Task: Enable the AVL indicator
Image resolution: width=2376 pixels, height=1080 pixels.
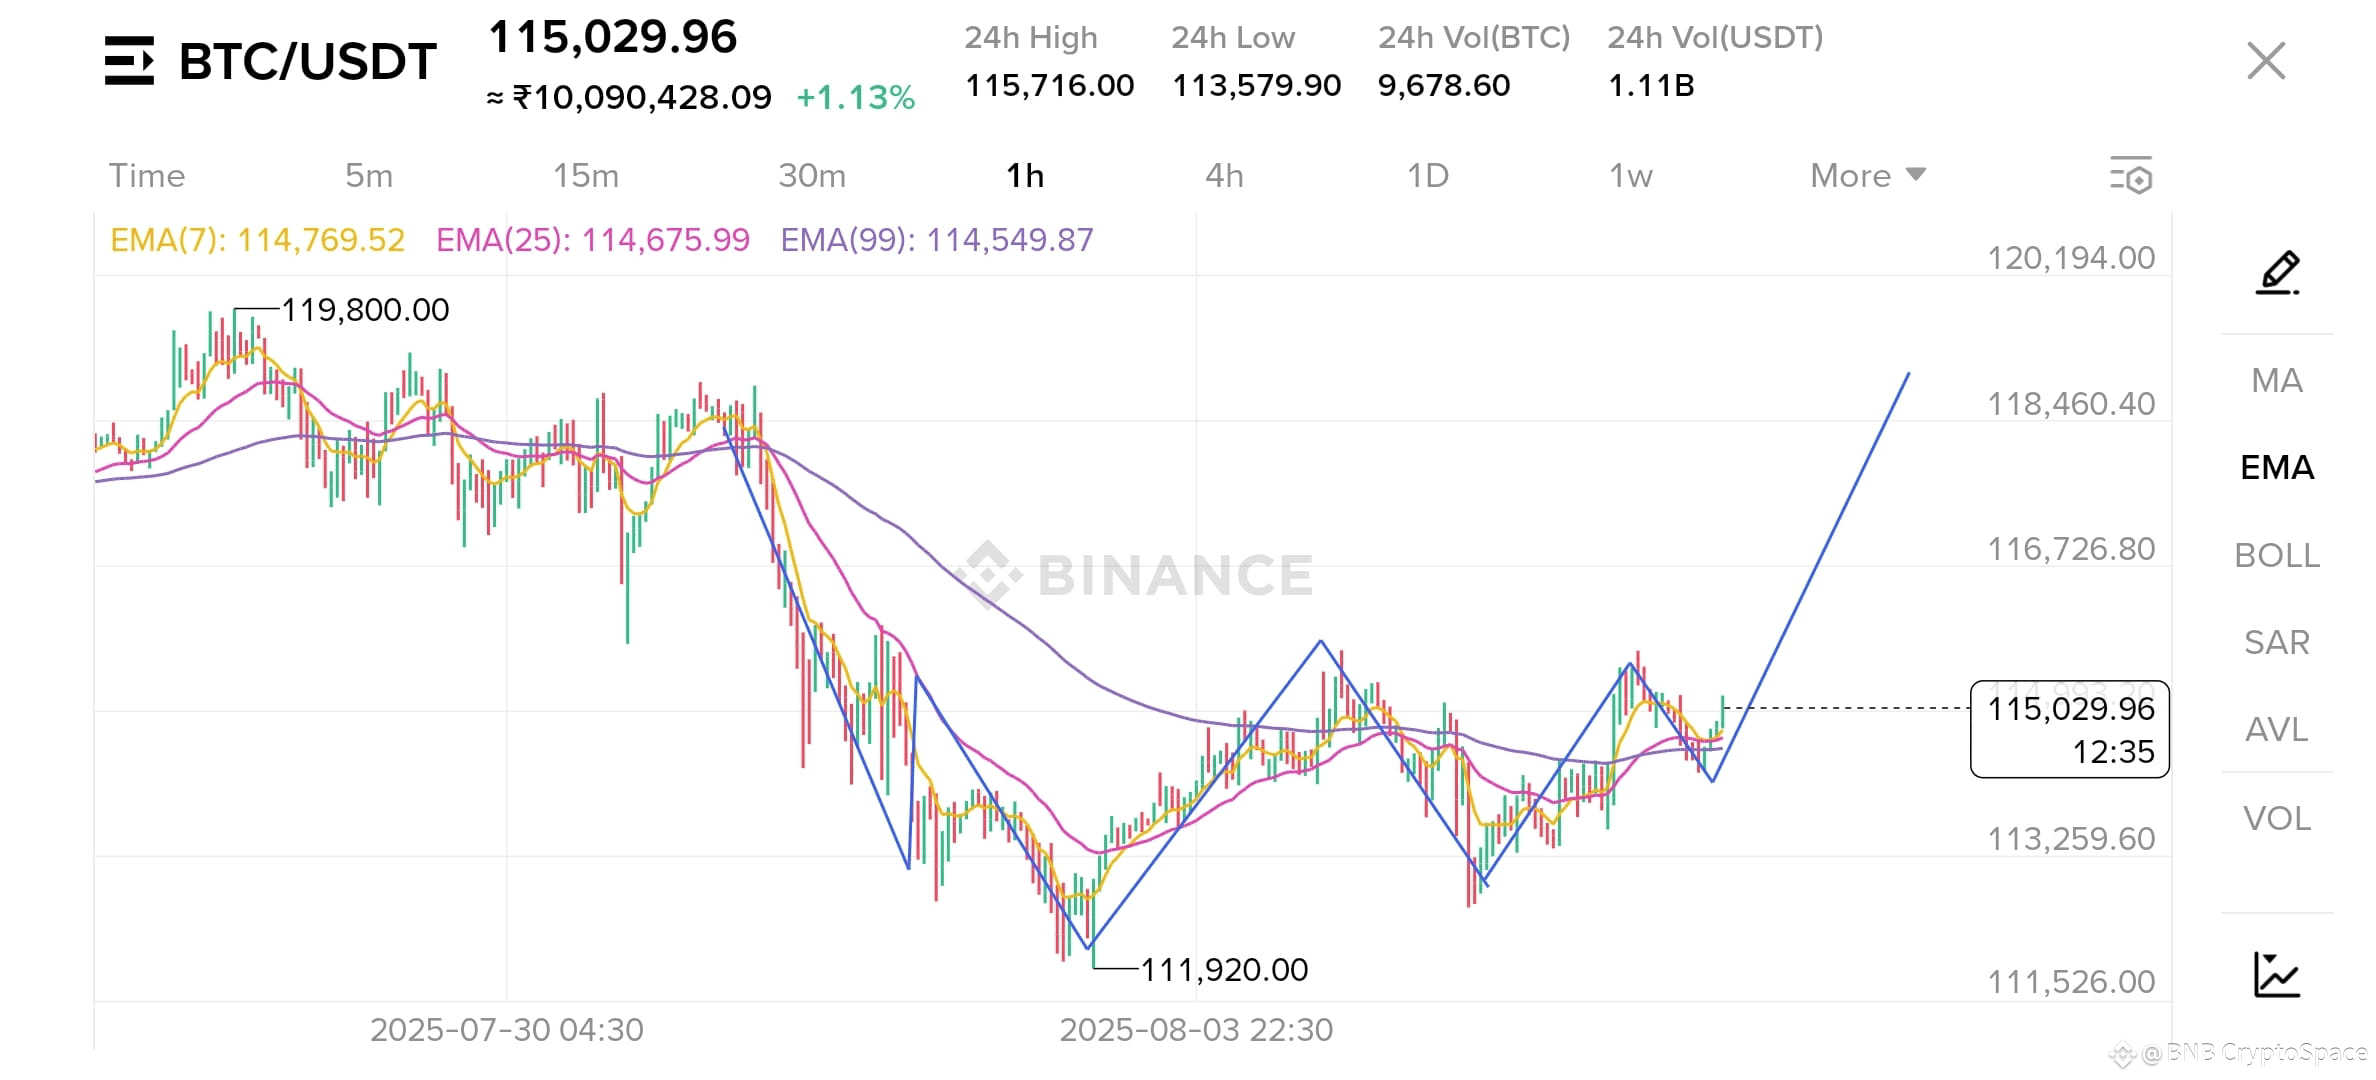Action: (2277, 730)
